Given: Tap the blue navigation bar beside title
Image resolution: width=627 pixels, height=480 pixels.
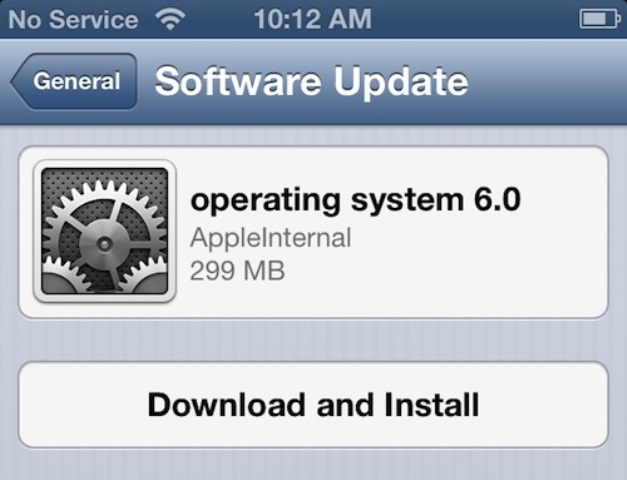Looking at the screenshot, I should [x=544, y=82].
